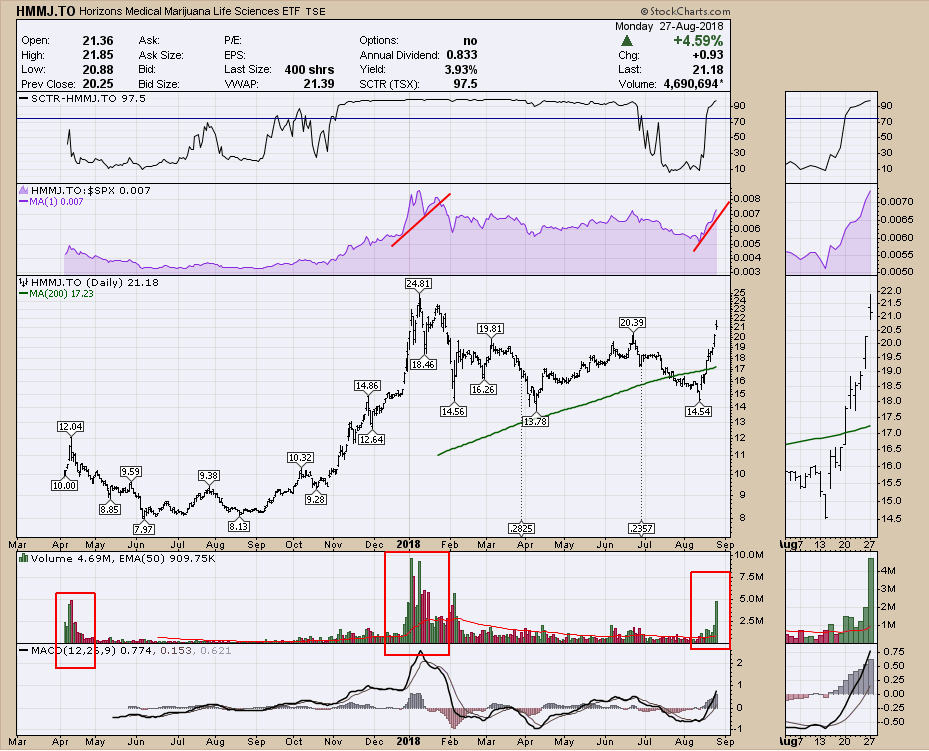This screenshot has height=751, width=929.
Task: Click the High 21.85 value
Action: click(x=98, y=54)
